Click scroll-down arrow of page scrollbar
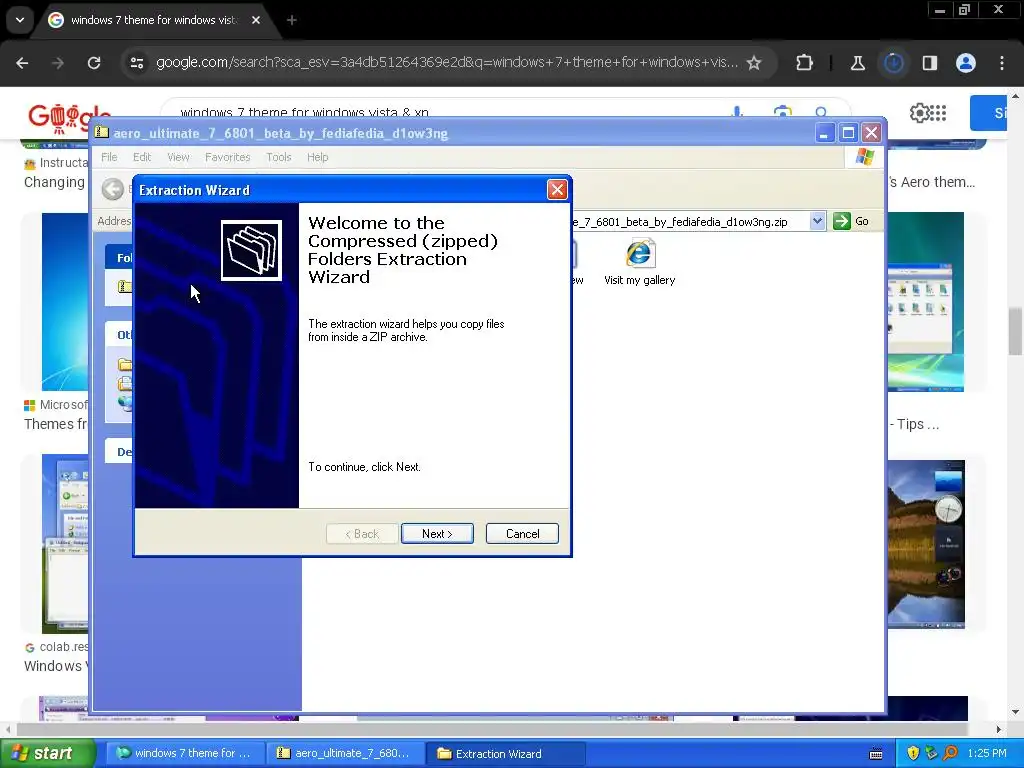1024x768 pixels. [1016, 712]
